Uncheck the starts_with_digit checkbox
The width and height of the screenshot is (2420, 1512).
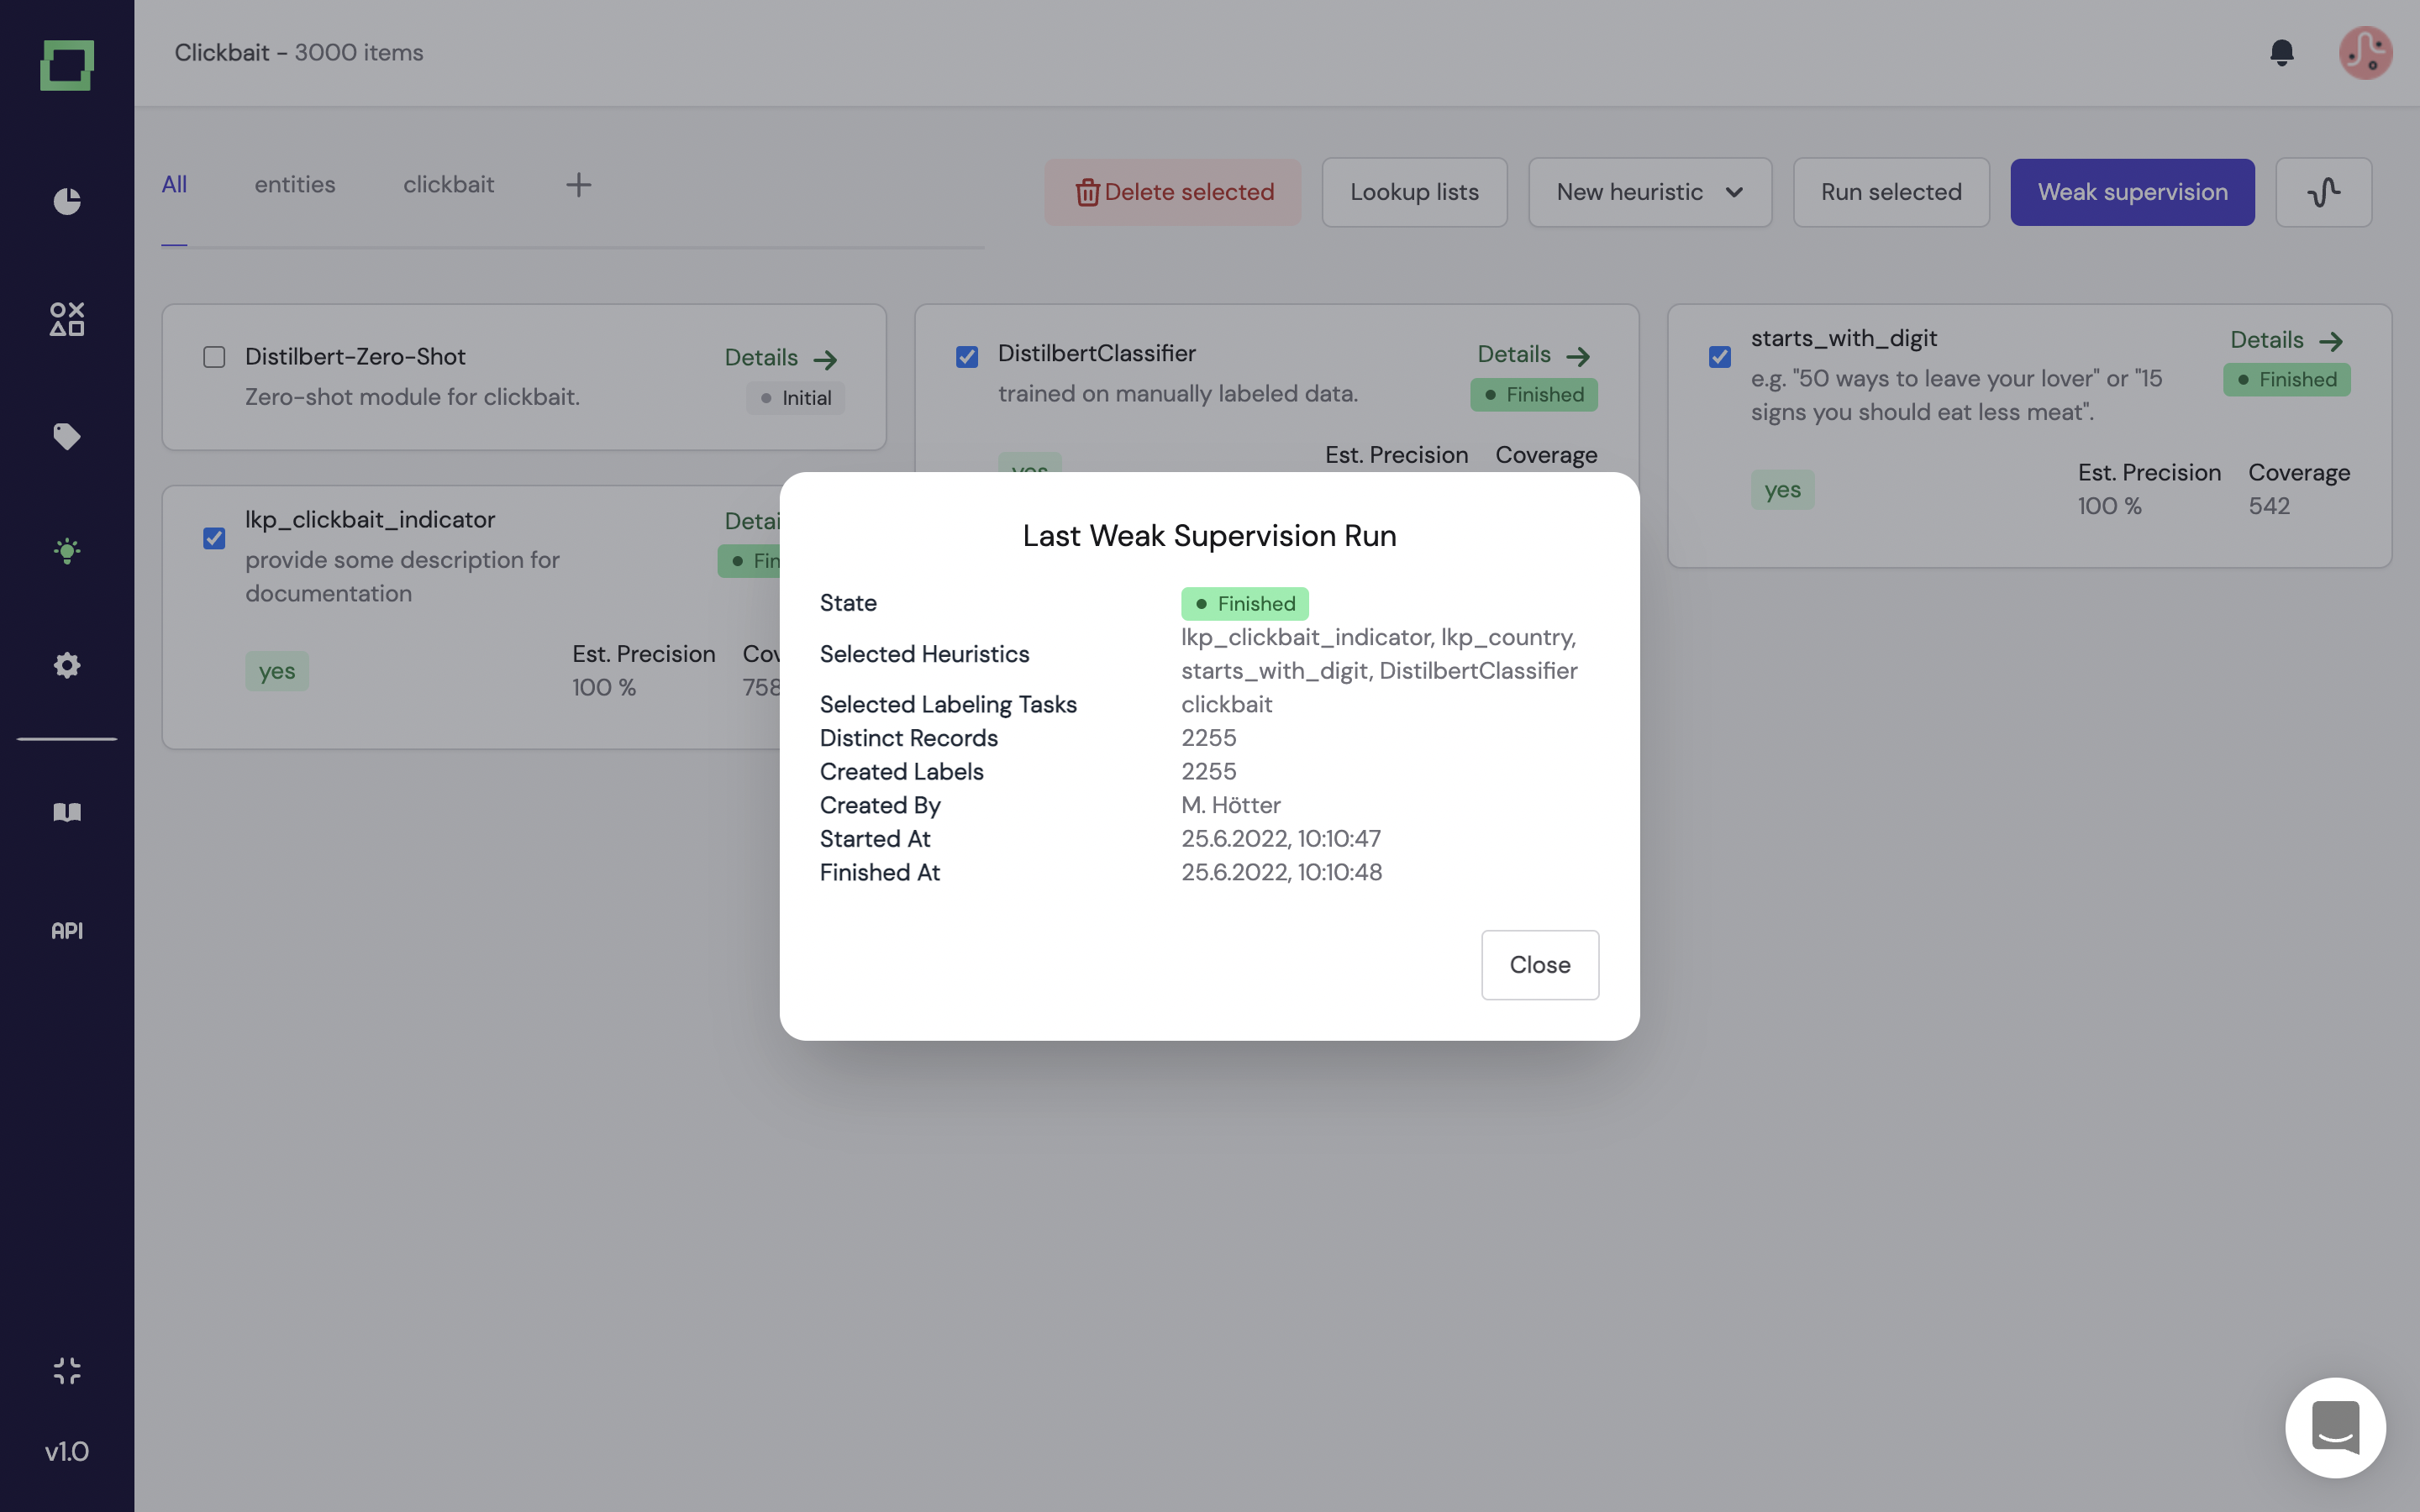pyautogui.click(x=1720, y=357)
